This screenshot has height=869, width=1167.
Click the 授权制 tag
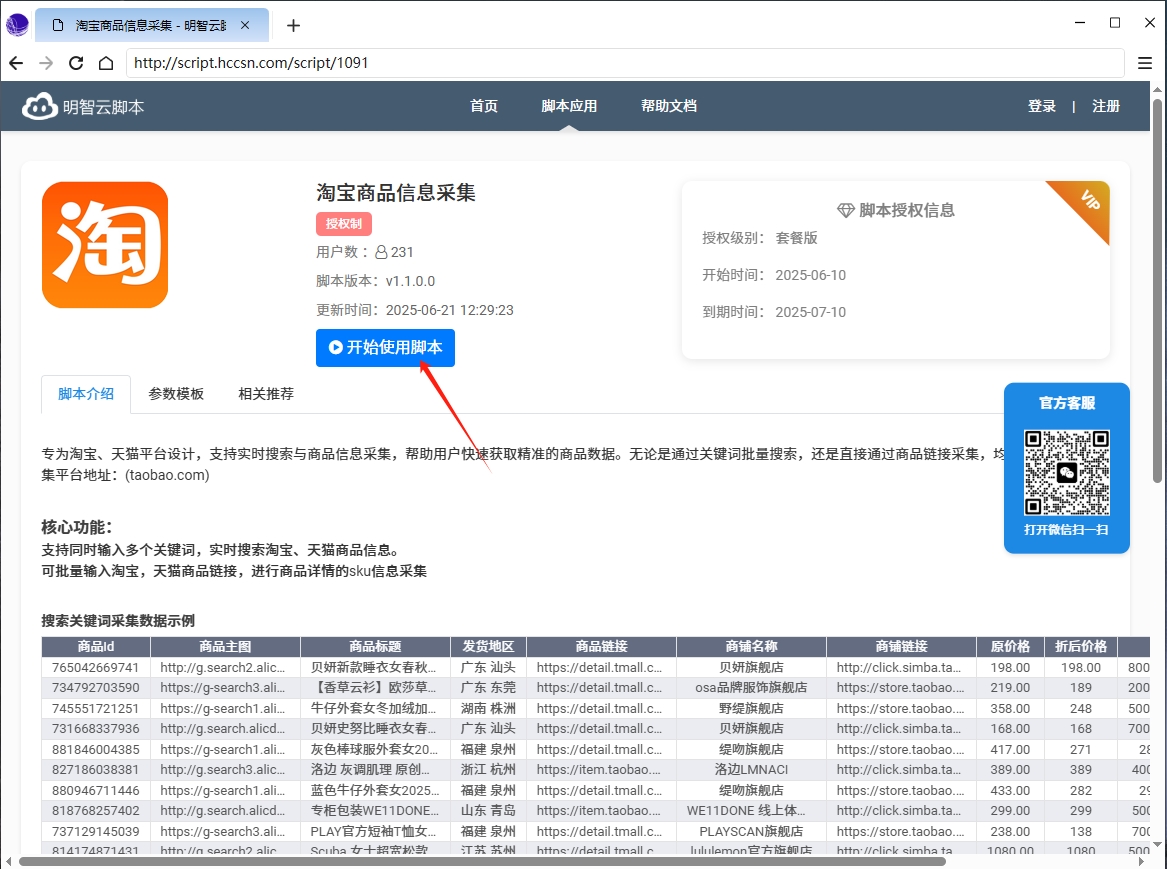pyautogui.click(x=344, y=224)
